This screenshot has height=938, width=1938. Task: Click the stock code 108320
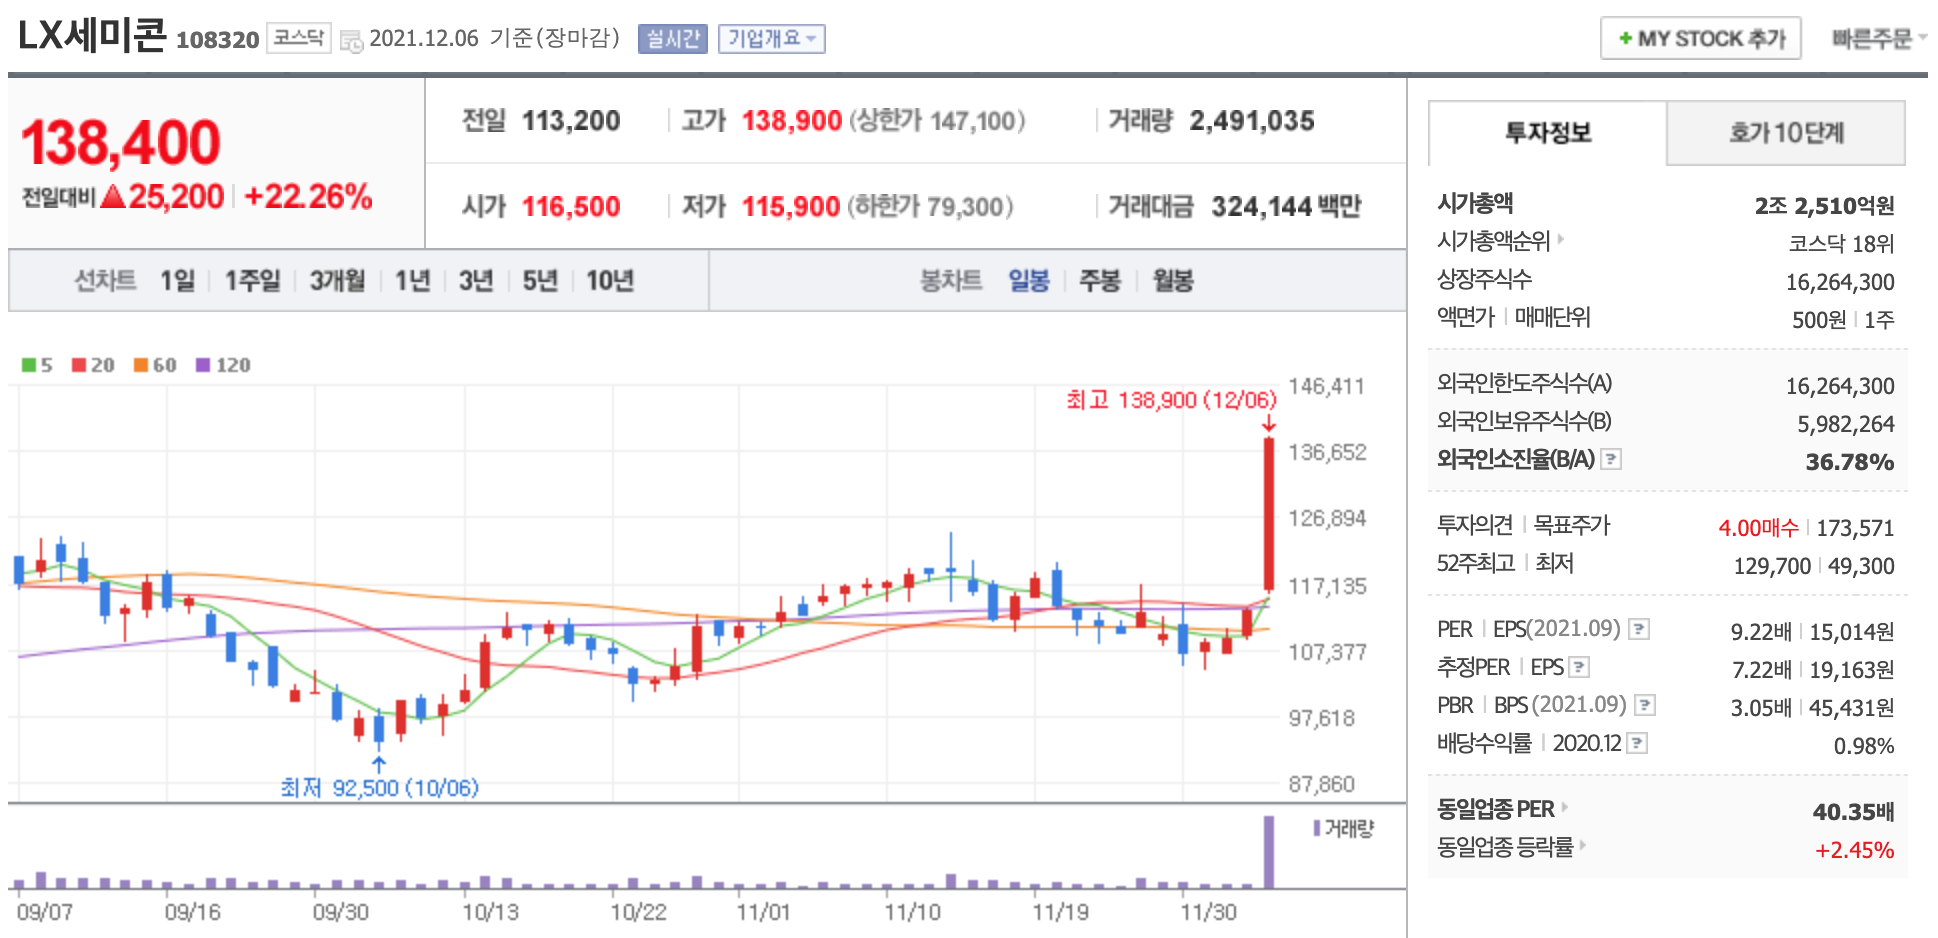pyautogui.click(x=217, y=40)
